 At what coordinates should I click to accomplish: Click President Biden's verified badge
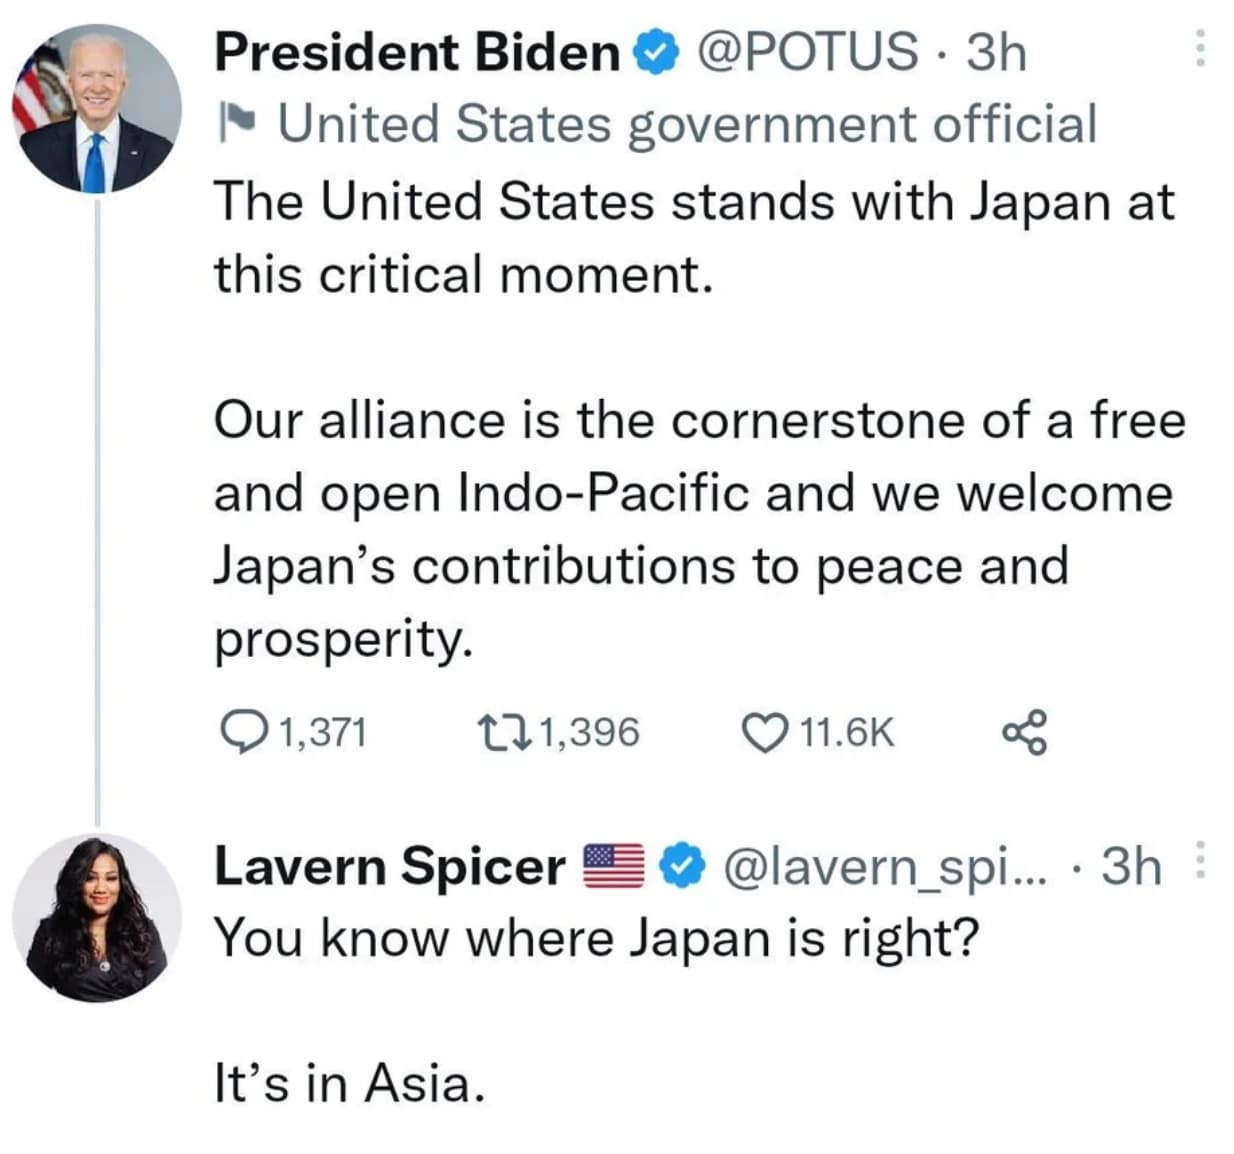pyautogui.click(x=658, y=53)
